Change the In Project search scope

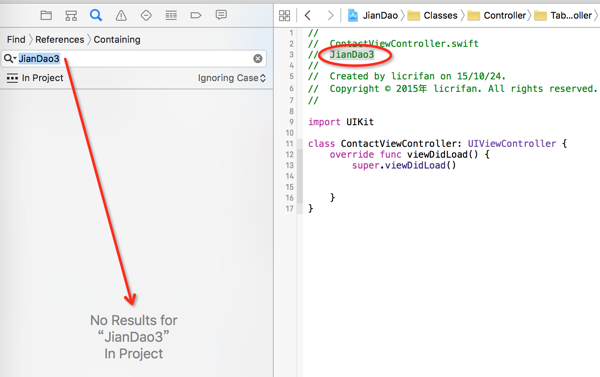pos(35,78)
